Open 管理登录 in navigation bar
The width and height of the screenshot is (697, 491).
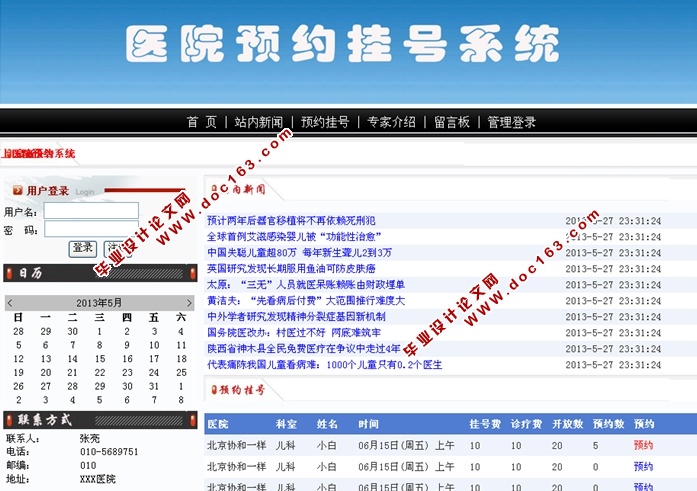(x=512, y=122)
